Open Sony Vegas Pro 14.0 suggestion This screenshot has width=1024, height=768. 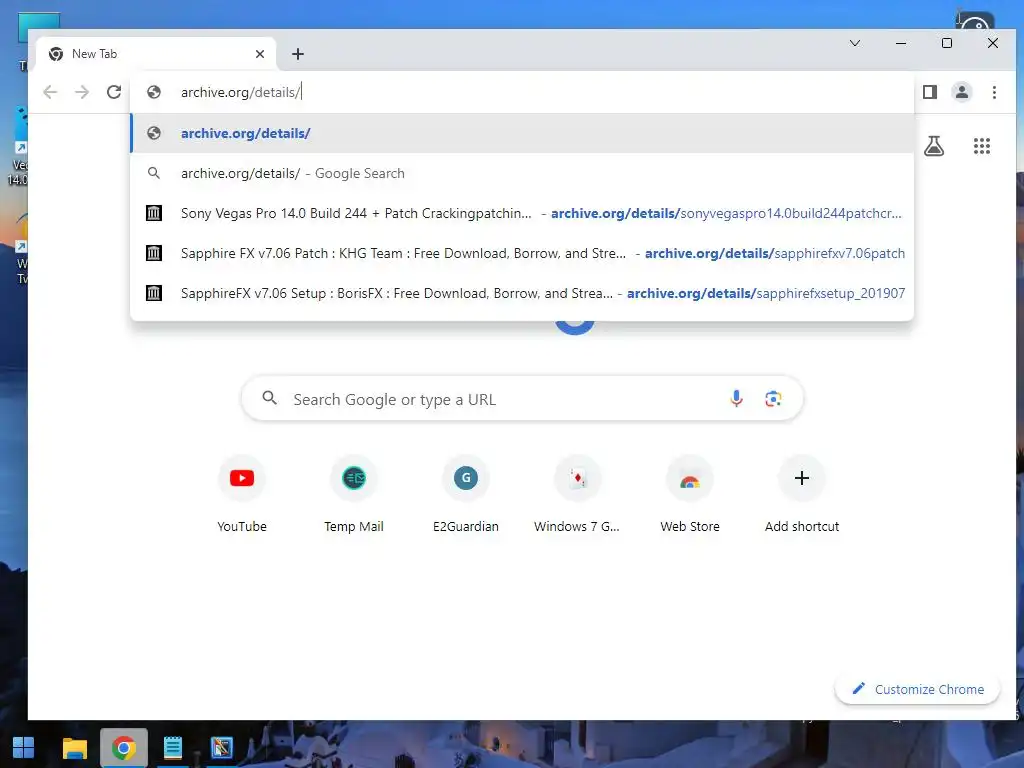click(x=522, y=214)
